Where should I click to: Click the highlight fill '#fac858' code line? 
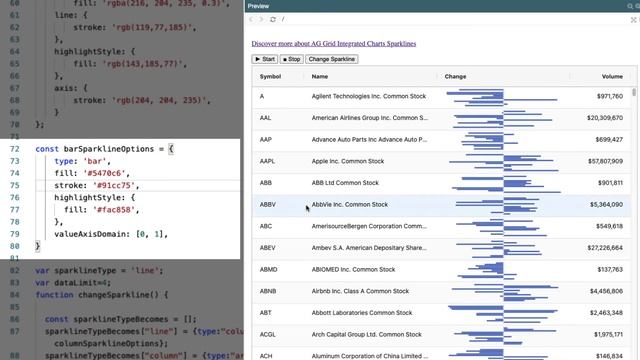click(102, 210)
